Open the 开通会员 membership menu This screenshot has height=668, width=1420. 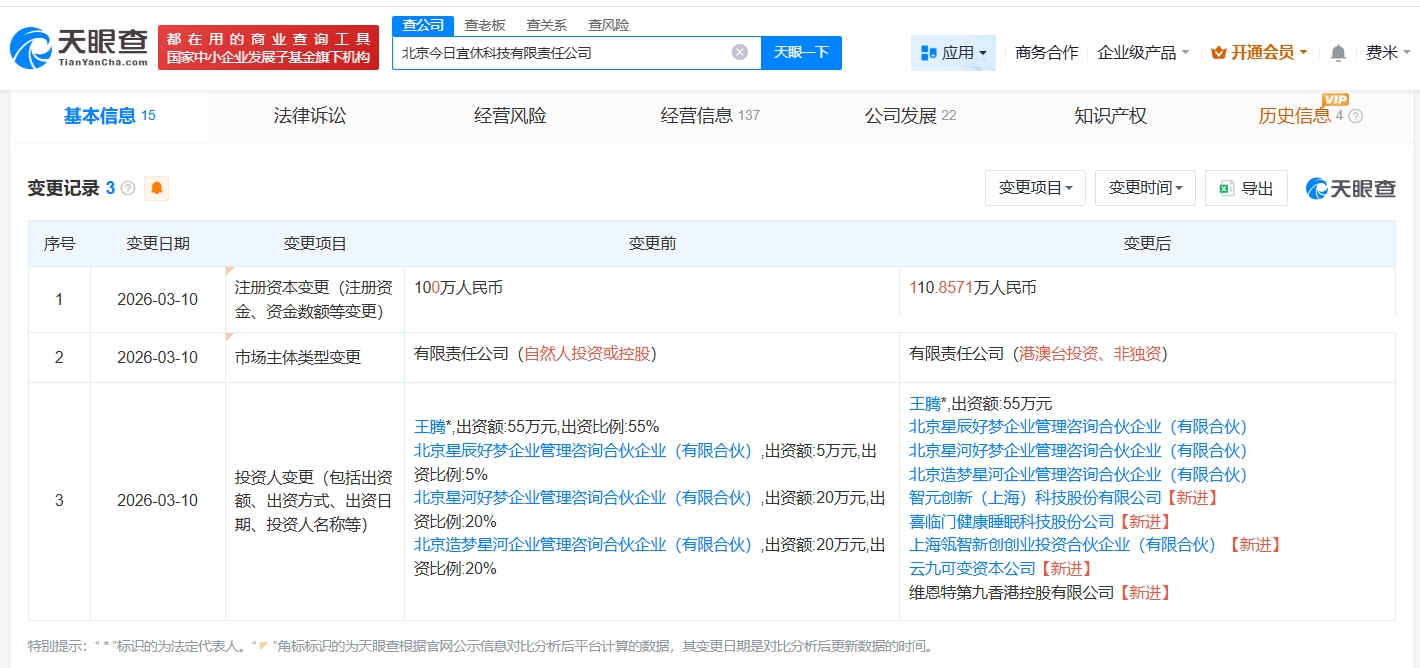click(x=1259, y=53)
